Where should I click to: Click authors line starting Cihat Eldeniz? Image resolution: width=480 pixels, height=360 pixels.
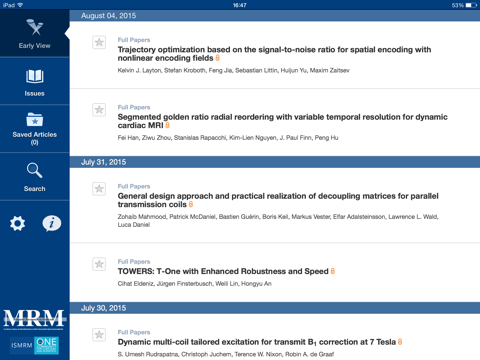194,284
